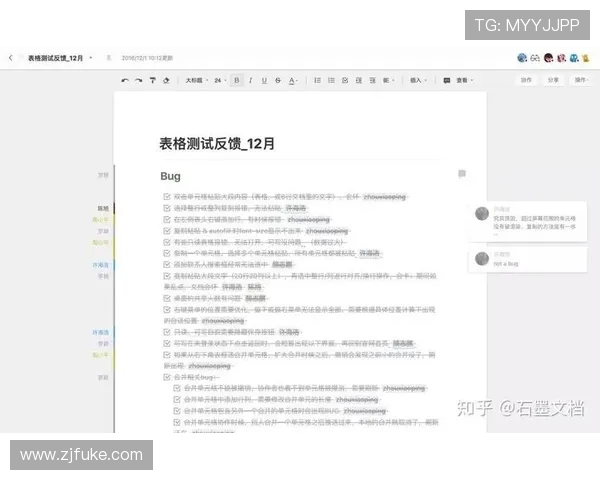Toggle checkbox for '合并单元格不锁整格' sub-item
The width and height of the screenshot is (600, 480).
[177, 388]
